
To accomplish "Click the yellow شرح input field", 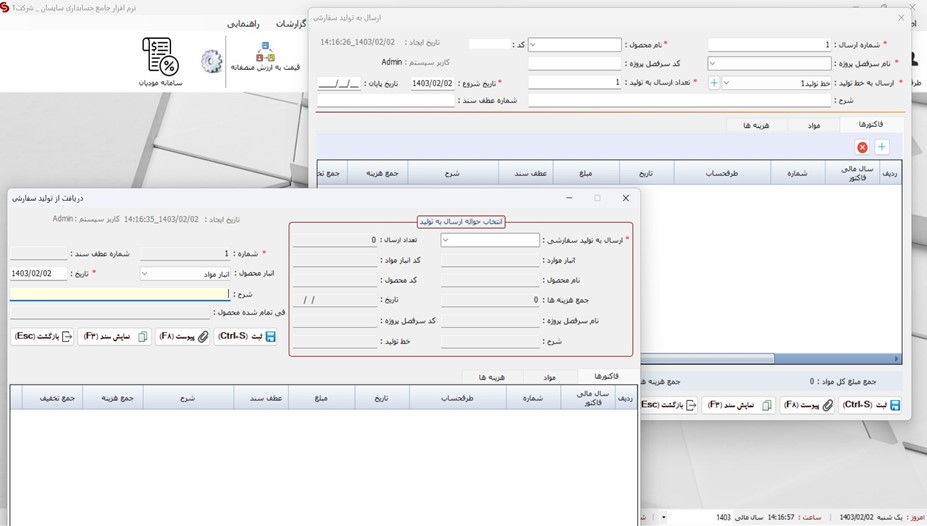I will (x=120, y=294).
